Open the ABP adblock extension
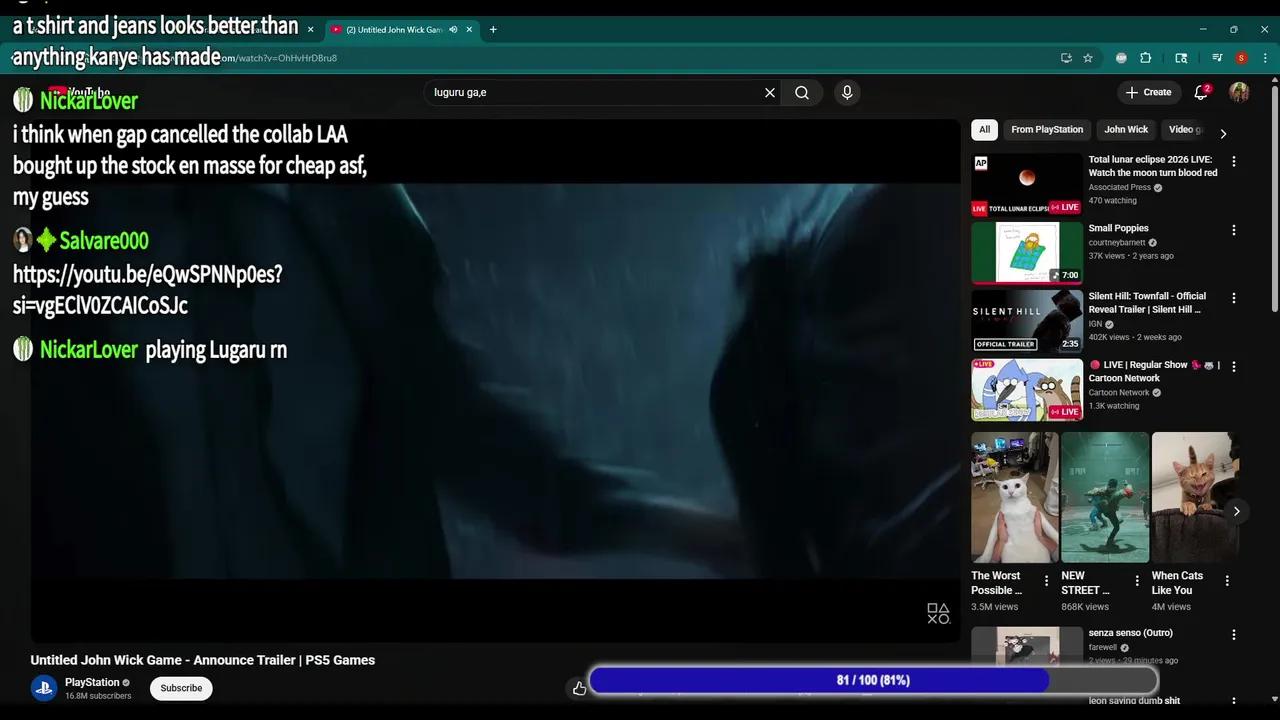Screen dimensions: 1280x720 click(1121, 58)
